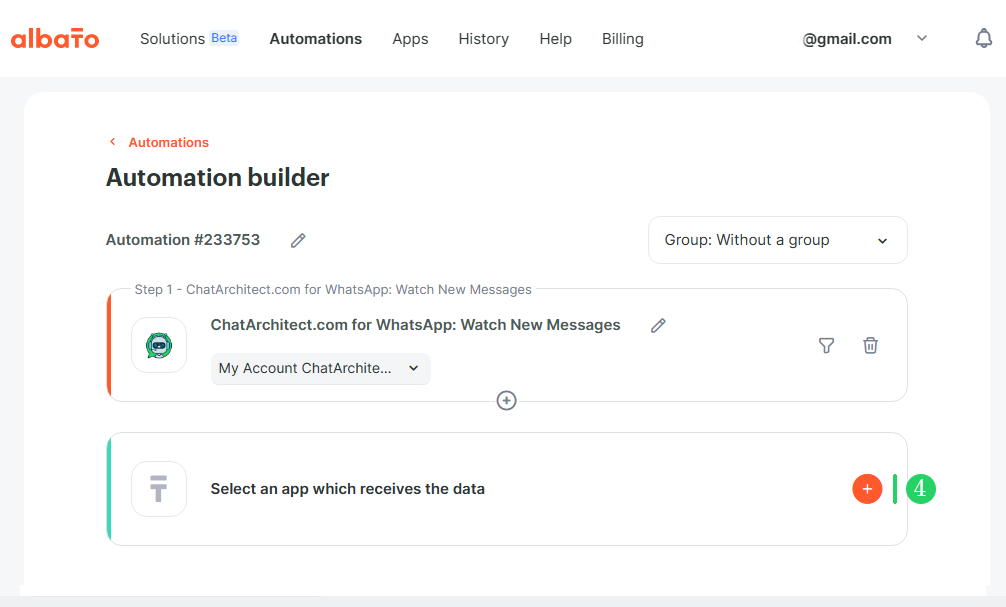Click pencil icon beside Watch New Messages
The image size is (1006, 607).
point(658,325)
